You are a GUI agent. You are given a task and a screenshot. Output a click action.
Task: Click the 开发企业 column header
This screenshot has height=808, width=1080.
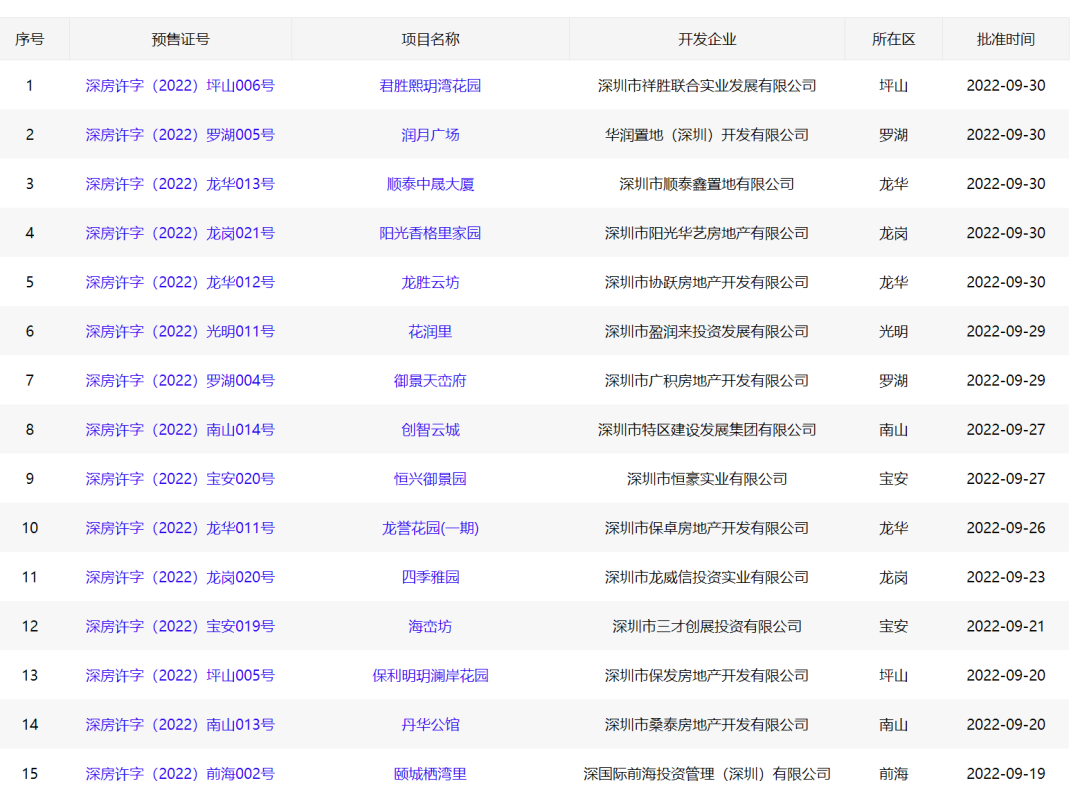pos(707,39)
